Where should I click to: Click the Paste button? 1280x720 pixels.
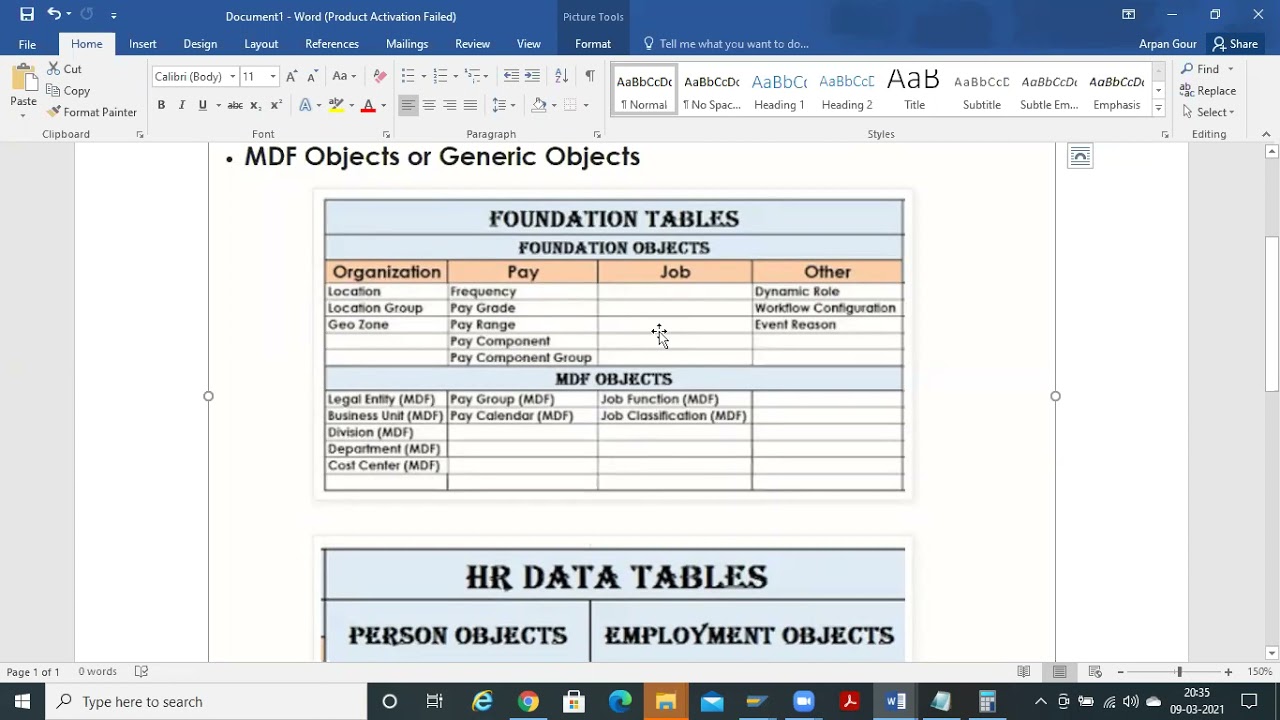(x=23, y=85)
